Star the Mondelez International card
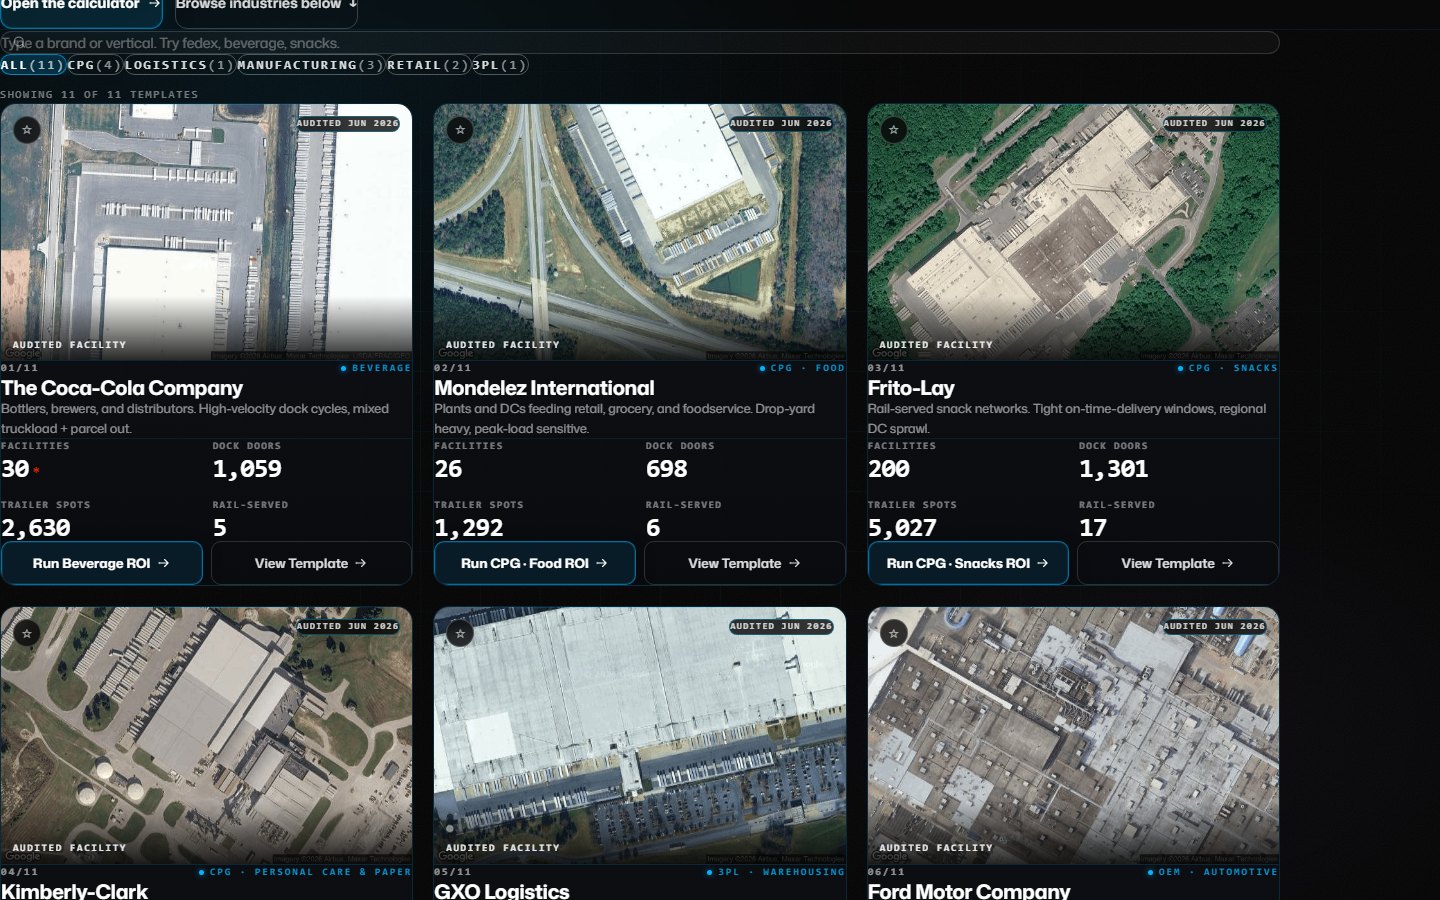This screenshot has height=900, width=1440. click(460, 130)
